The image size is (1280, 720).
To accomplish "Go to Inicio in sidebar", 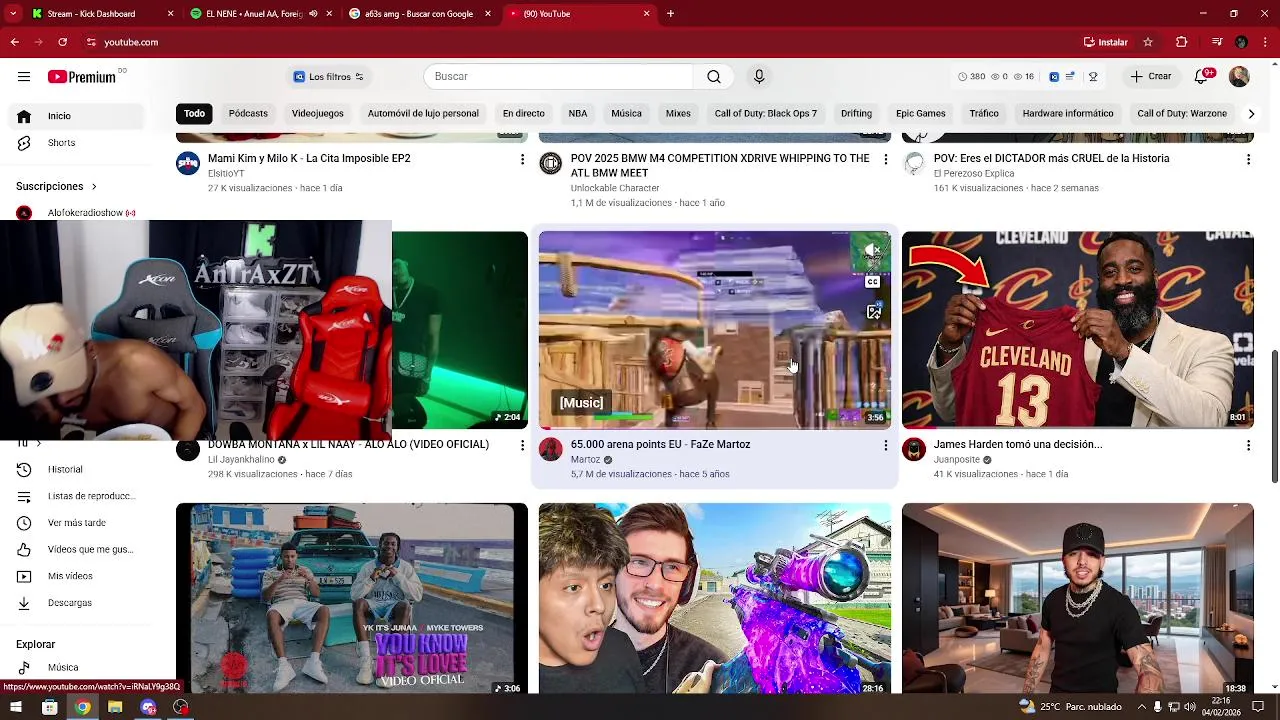I will (78, 116).
